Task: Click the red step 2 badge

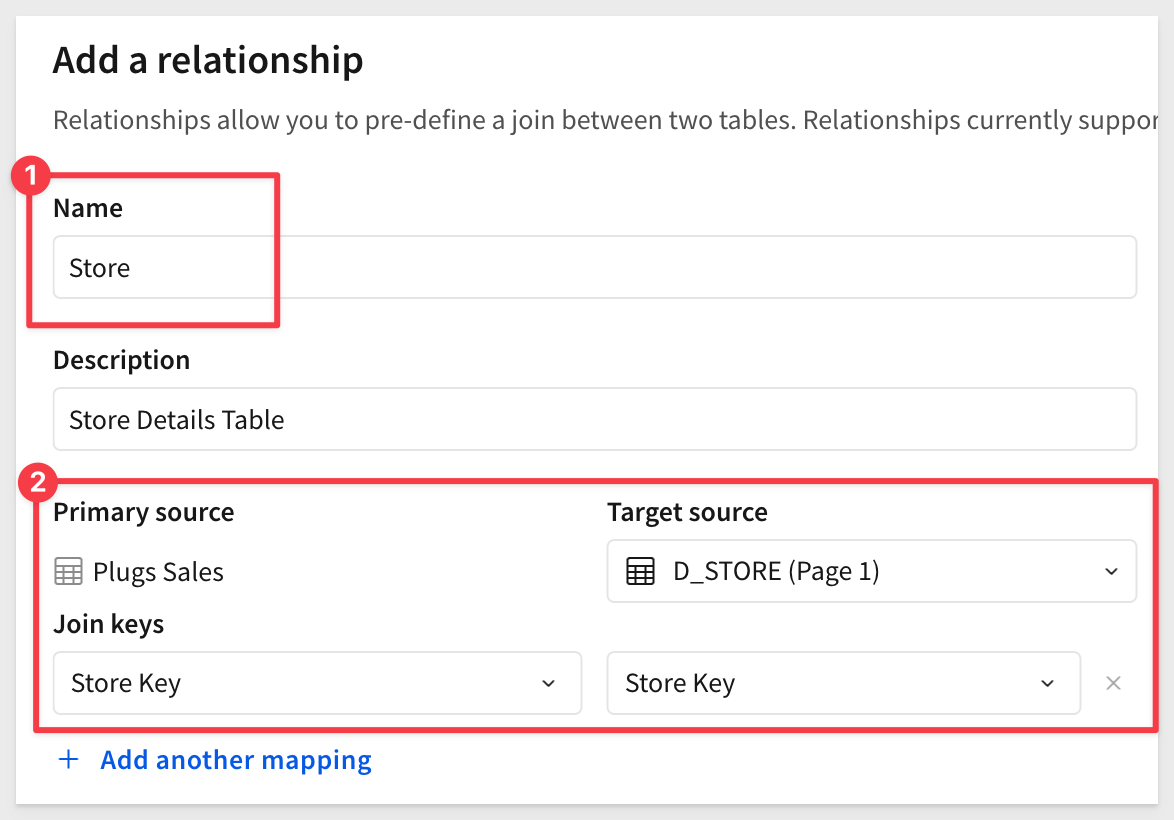Action: [x=38, y=484]
